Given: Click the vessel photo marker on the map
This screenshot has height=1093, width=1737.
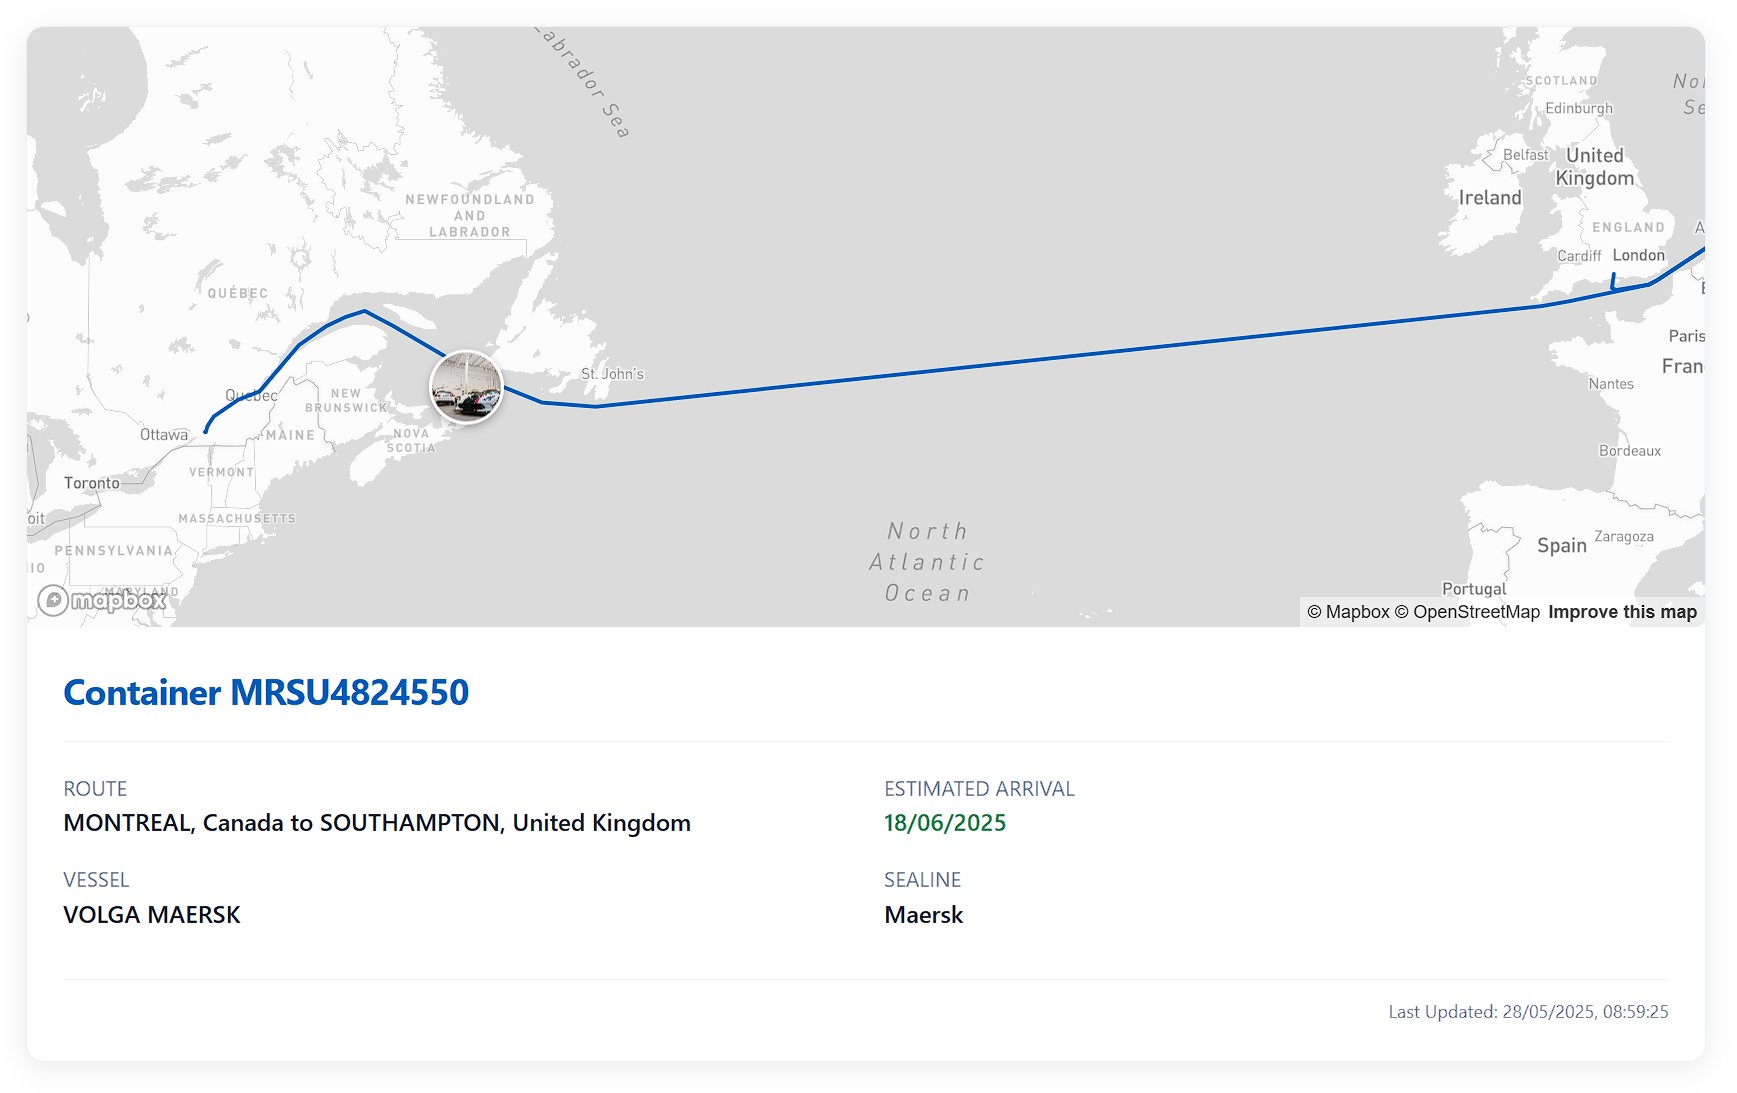Looking at the screenshot, I should pos(466,388).
